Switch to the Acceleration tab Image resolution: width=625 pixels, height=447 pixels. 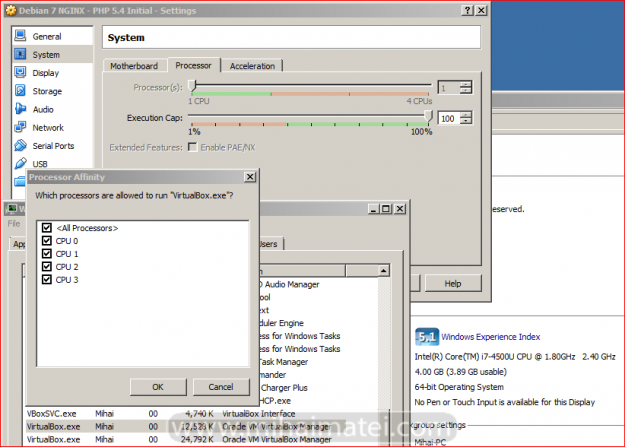click(x=252, y=66)
